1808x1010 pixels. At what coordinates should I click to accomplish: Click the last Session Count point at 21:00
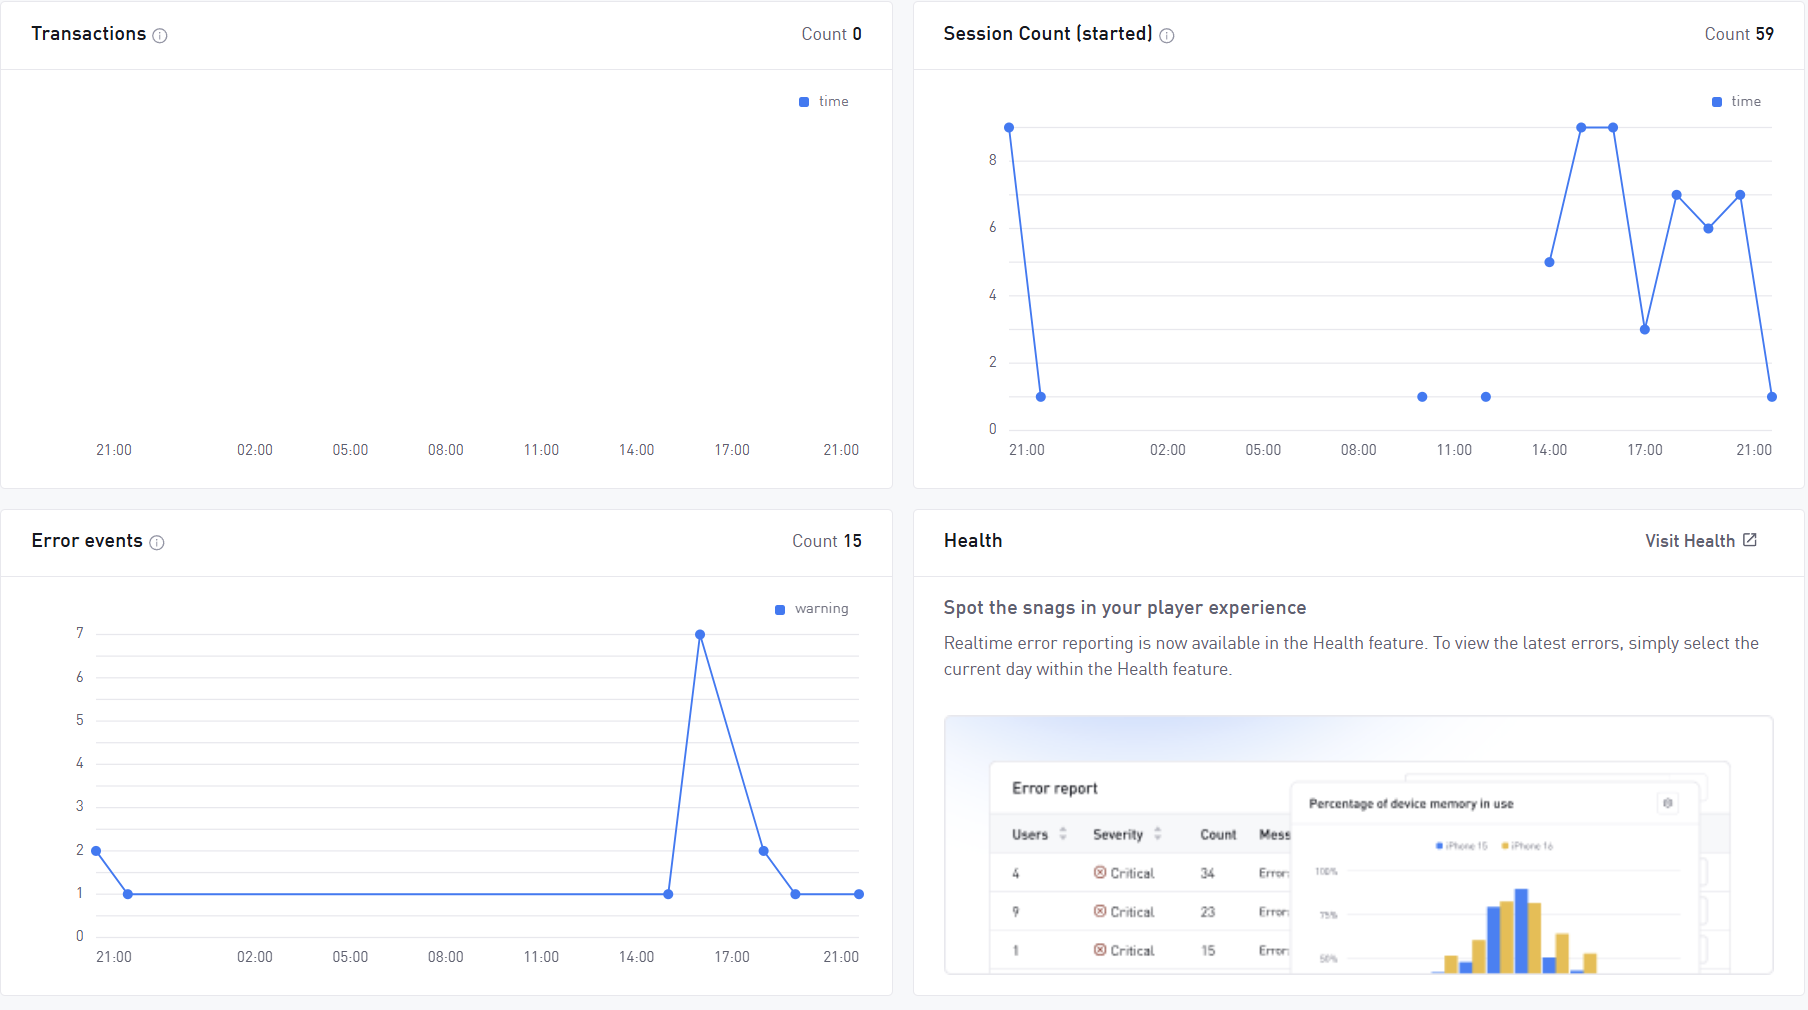click(x=1772, y=397)
